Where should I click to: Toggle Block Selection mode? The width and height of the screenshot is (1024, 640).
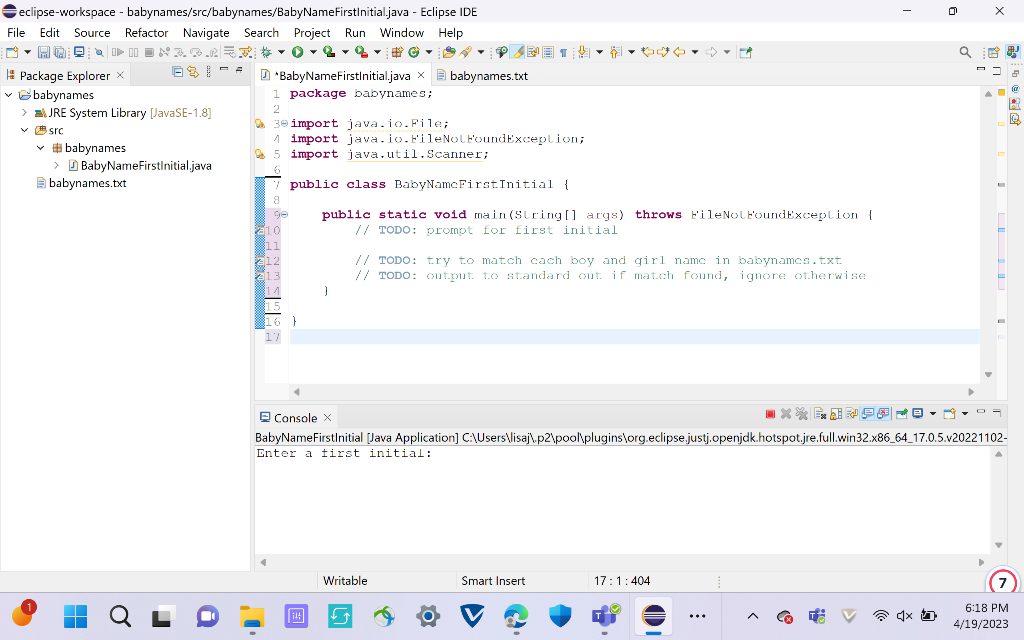(x=548, y=52)
